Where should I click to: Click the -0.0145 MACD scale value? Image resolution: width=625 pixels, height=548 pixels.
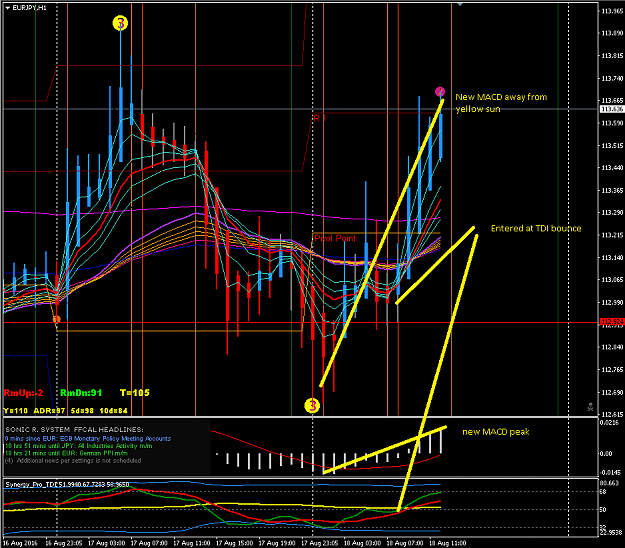tap(610, 473)
